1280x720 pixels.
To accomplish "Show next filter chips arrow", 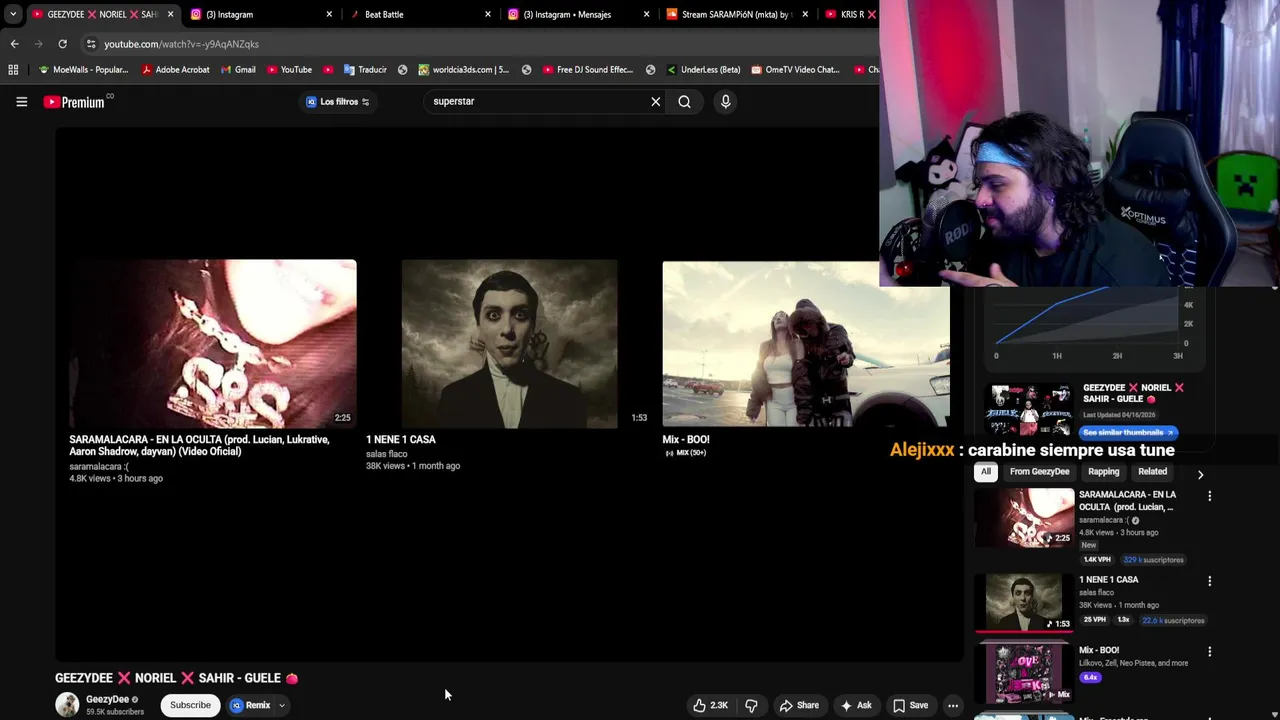I will [1200, 474].
